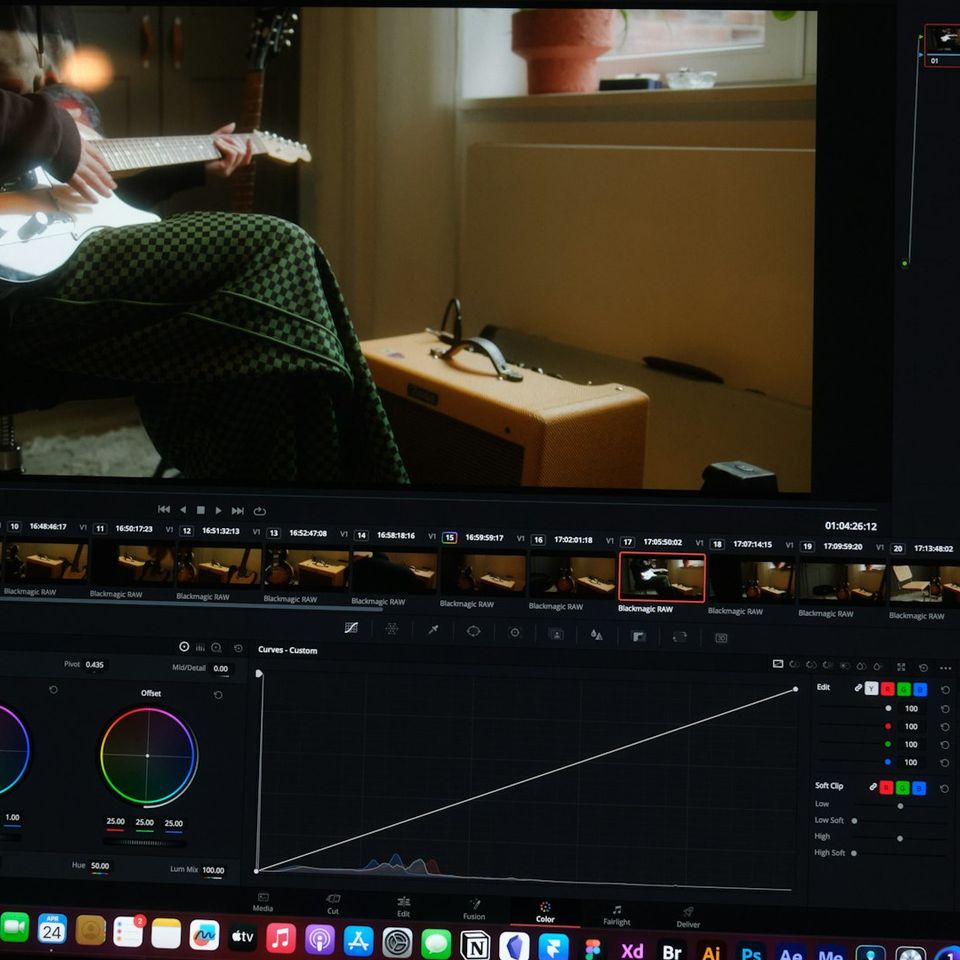Play the clip in reverse

[x=182, y=509]
